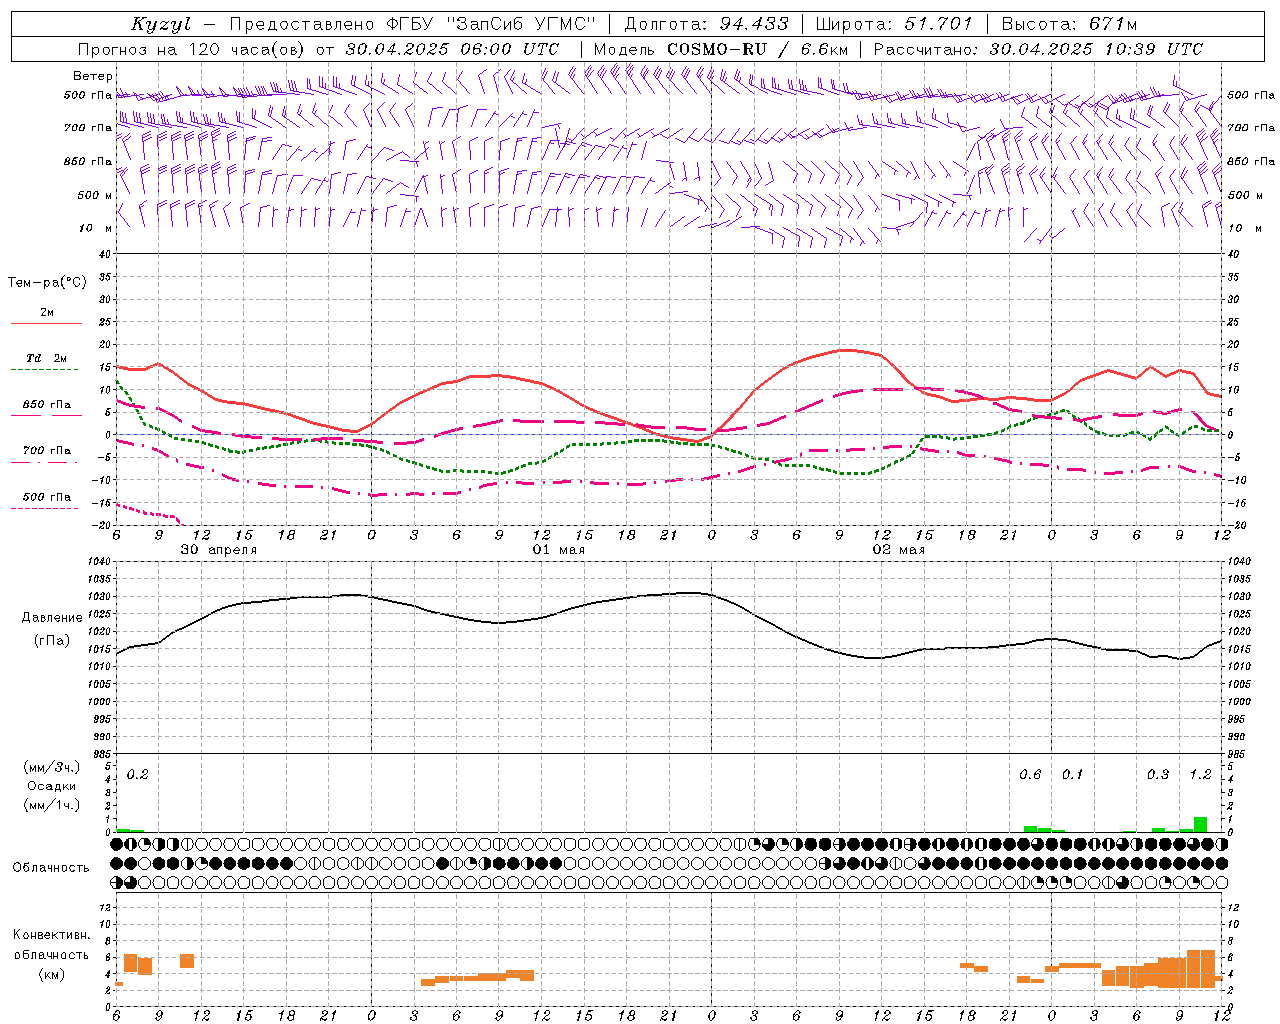Select the computed time 30.04.2025 10:39 UTC

[x=1096, y=49]
